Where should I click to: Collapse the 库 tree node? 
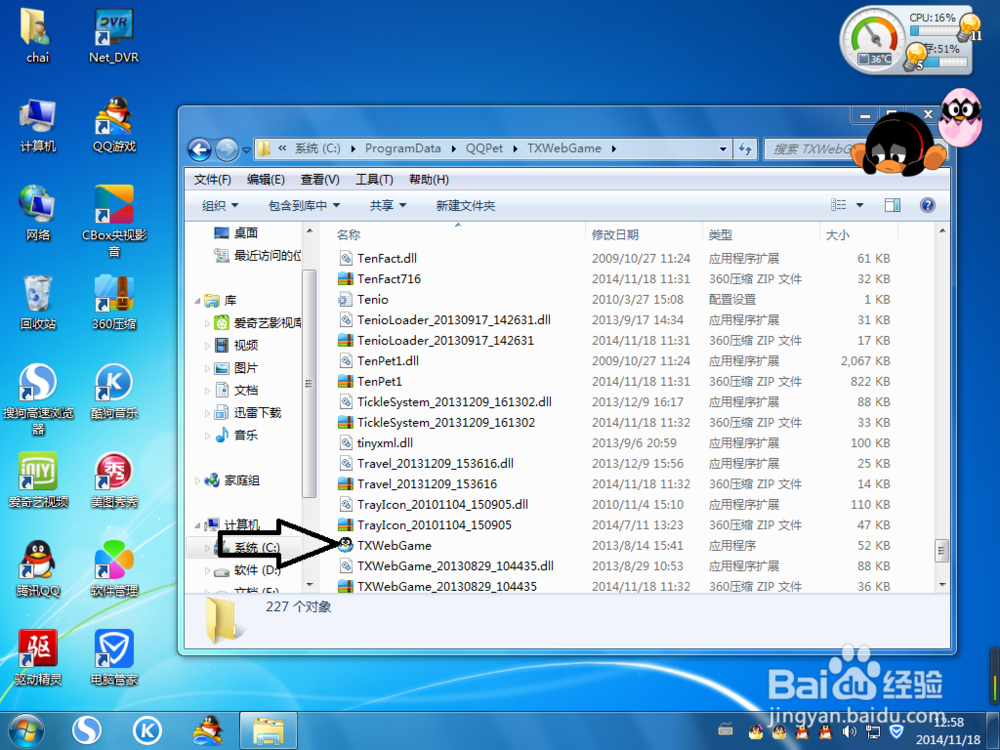tap(198, 300)
